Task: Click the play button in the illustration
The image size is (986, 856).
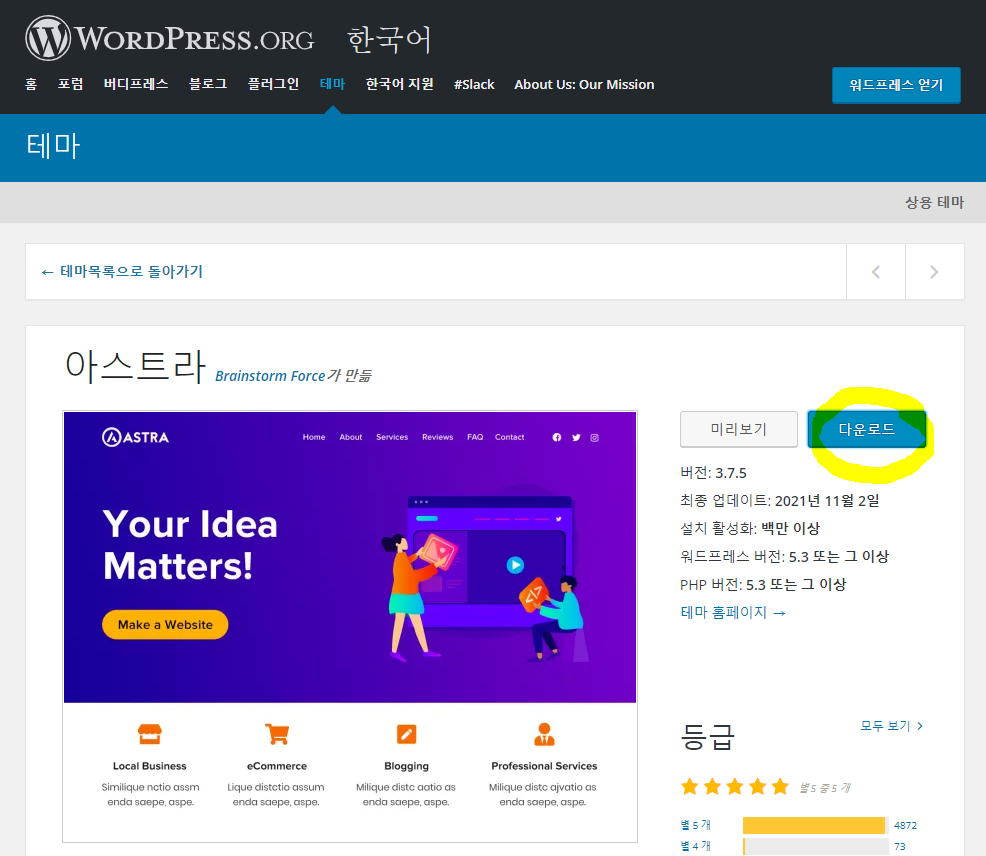Action: [x=515, y=565]
